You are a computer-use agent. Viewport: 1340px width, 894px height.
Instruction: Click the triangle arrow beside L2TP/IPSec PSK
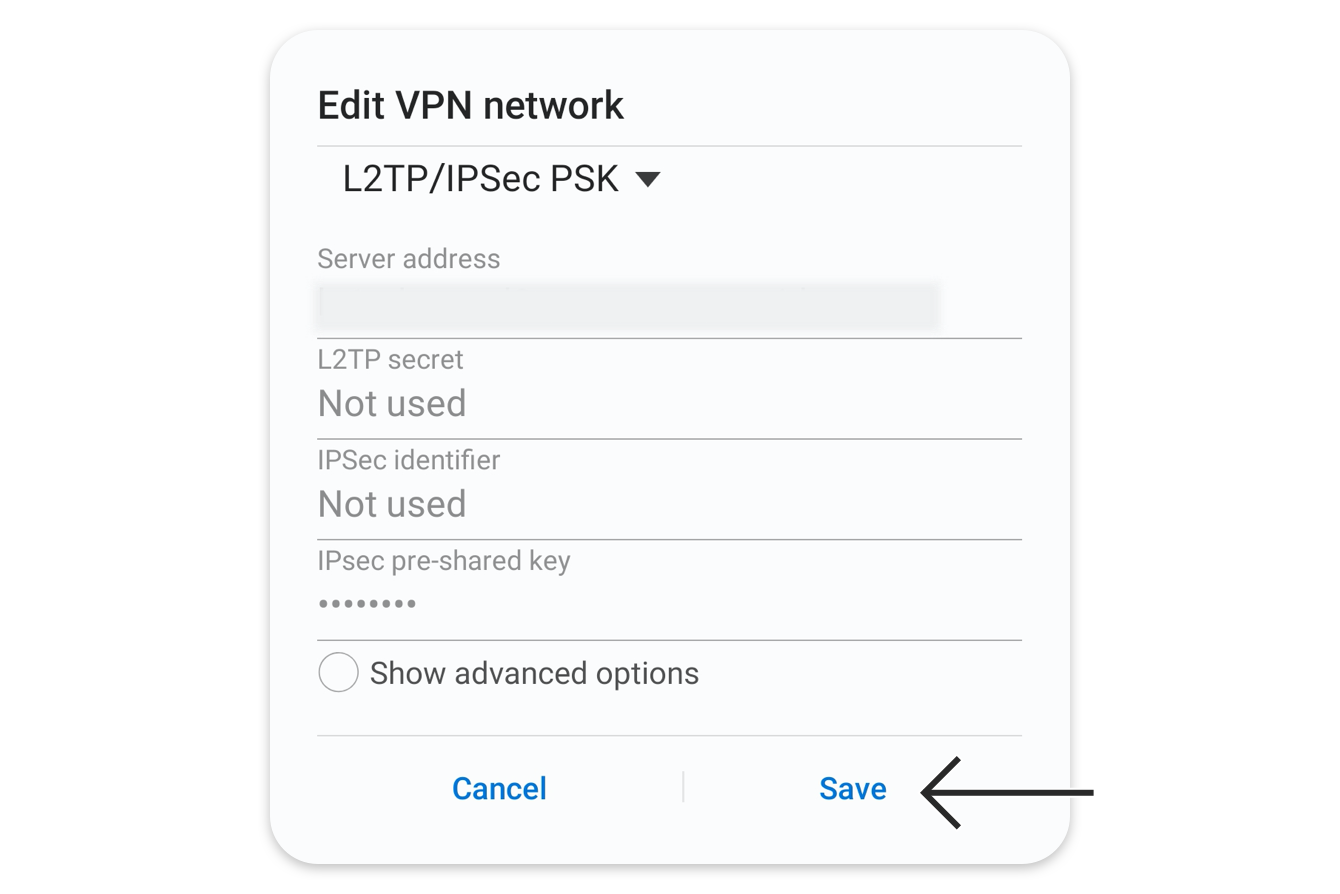(x=648, y=180)
